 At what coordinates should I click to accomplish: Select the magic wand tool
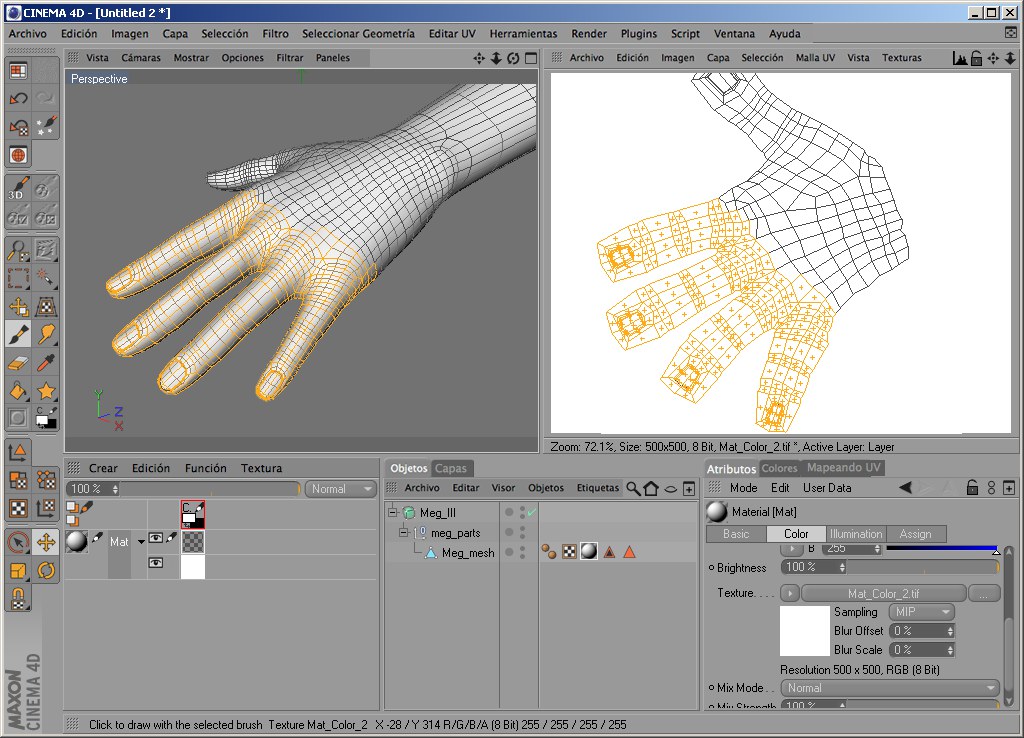point(46,278)
